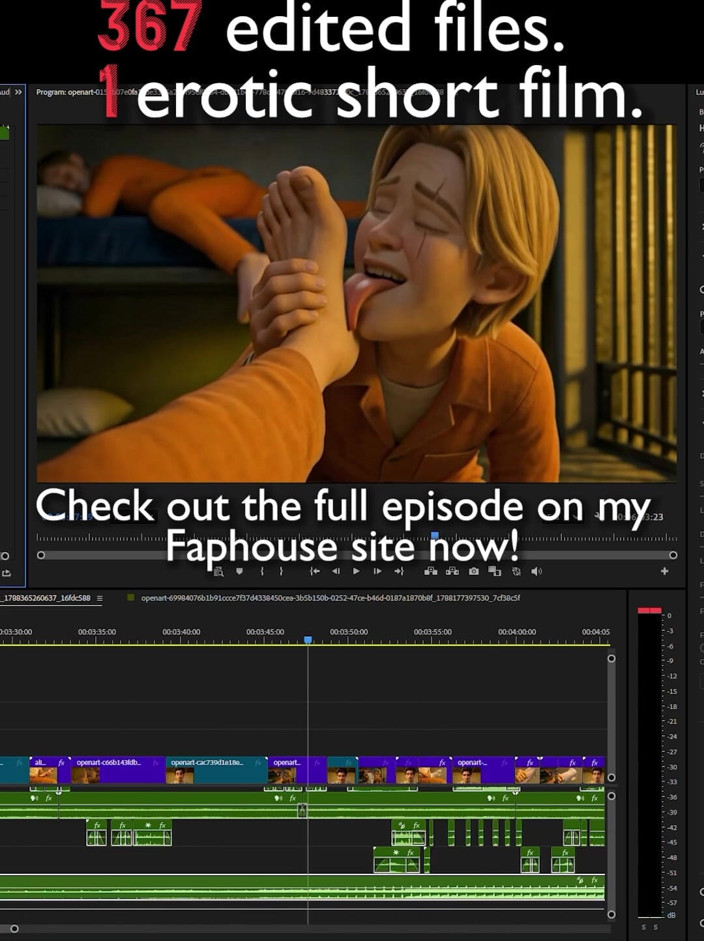The width and height of the screenshot is (704, 941).
Task: Step forward one frame
Action: click(x=378, y=571)
